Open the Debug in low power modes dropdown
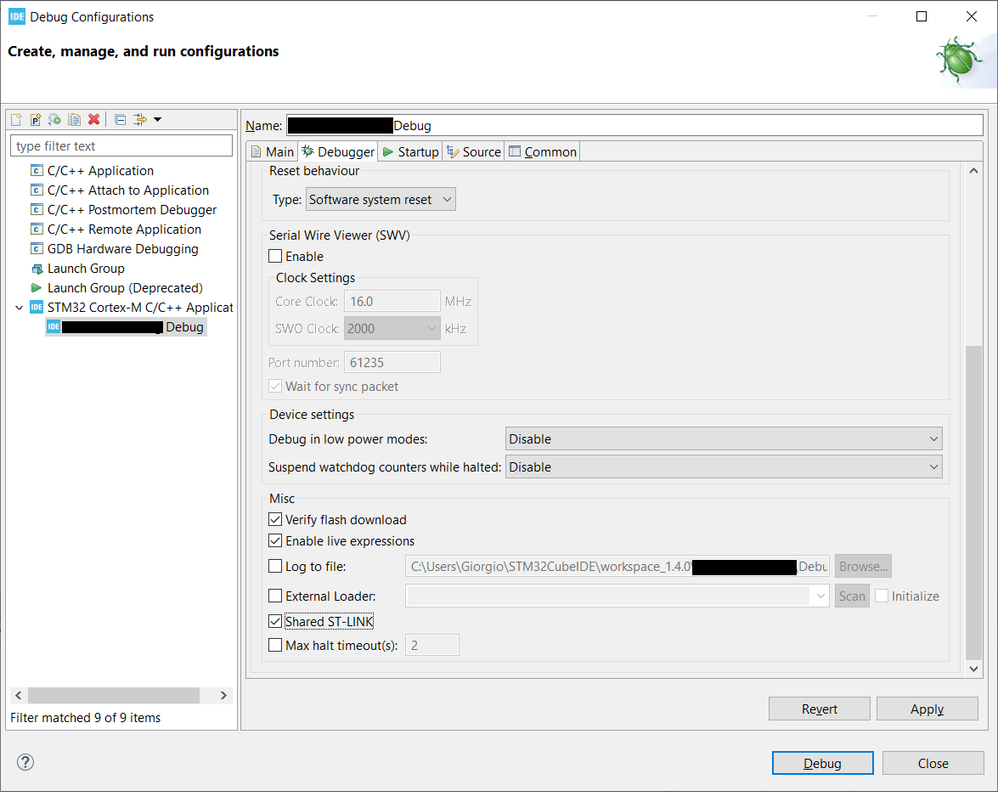Screen dimensions: 998x792 point(724,439)
